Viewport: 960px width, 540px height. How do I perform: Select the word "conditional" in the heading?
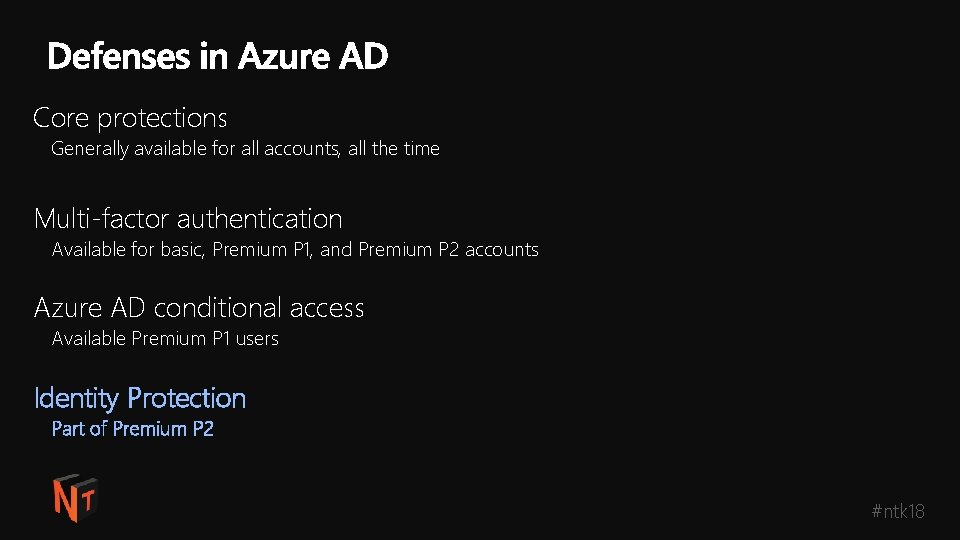(x=217, y=307)
